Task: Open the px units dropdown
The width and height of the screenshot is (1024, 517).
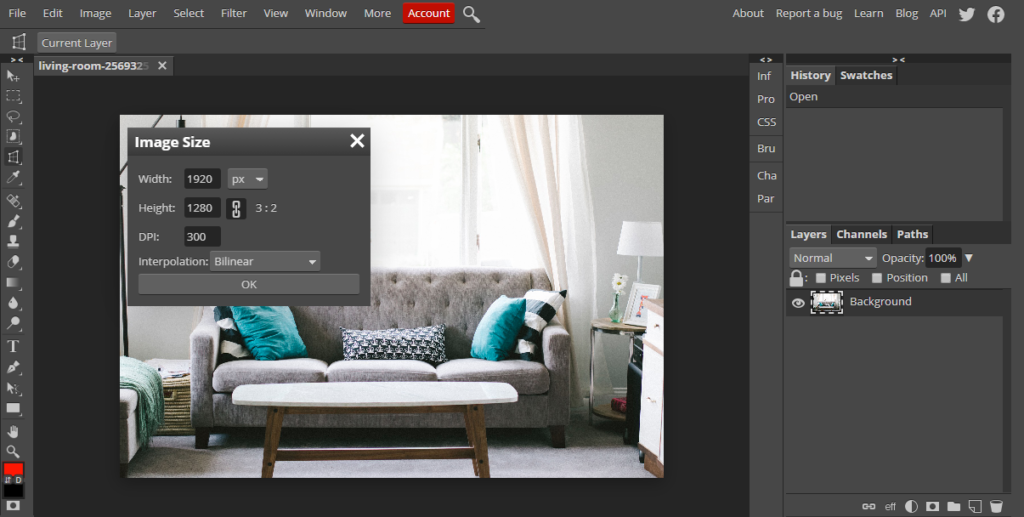Action: 248,179
